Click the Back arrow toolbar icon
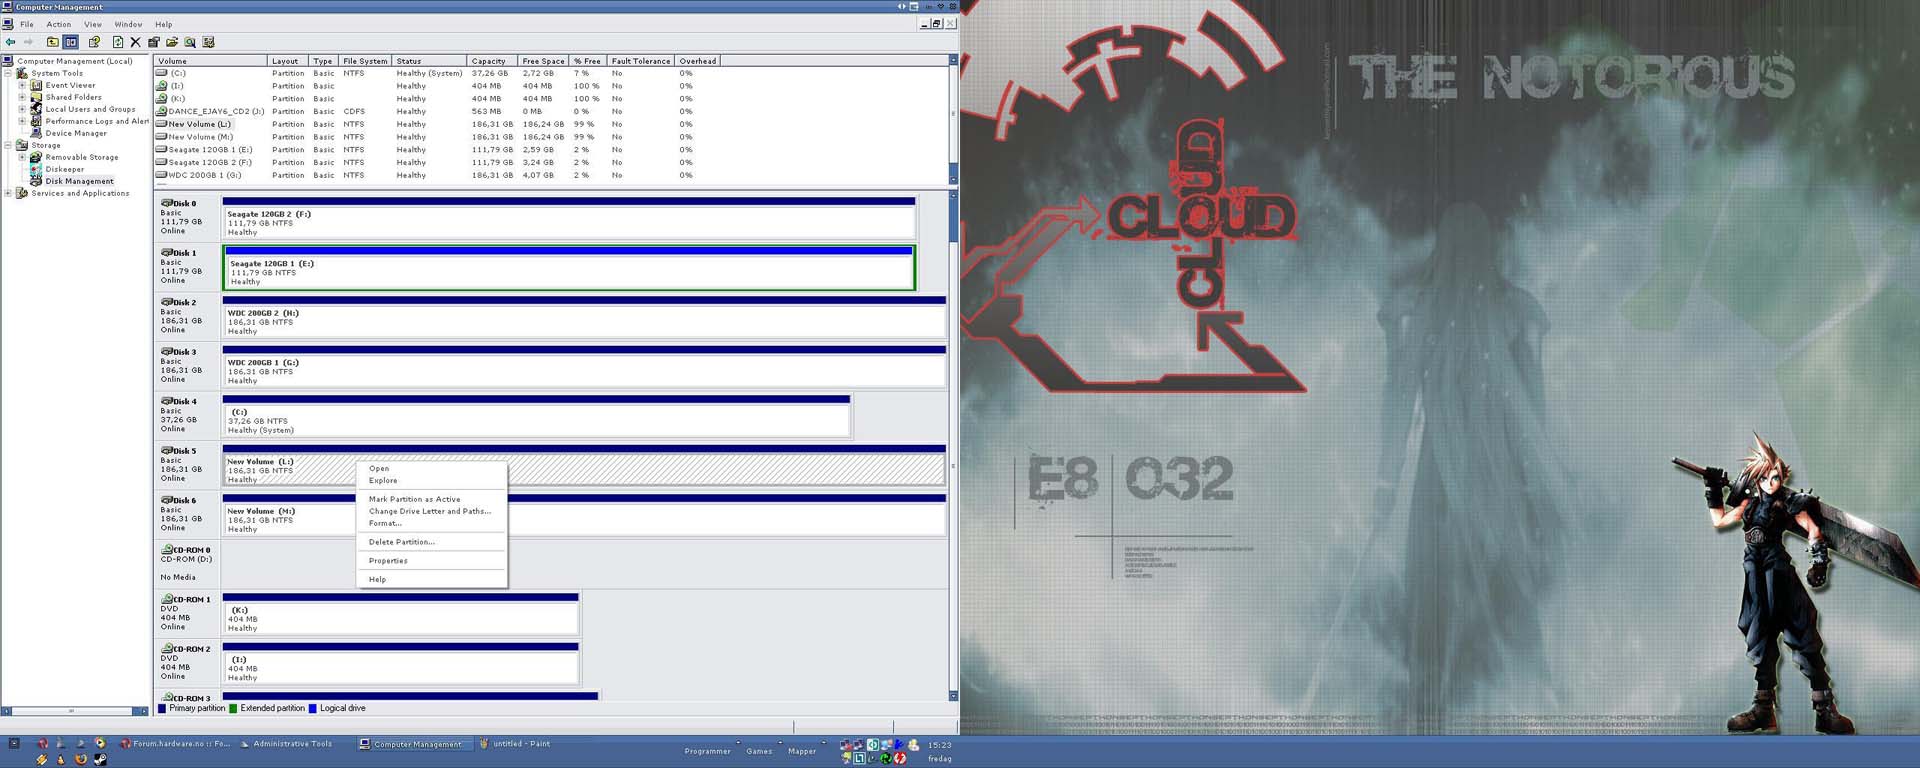1920x768 pixels. [x=10, y=42]
